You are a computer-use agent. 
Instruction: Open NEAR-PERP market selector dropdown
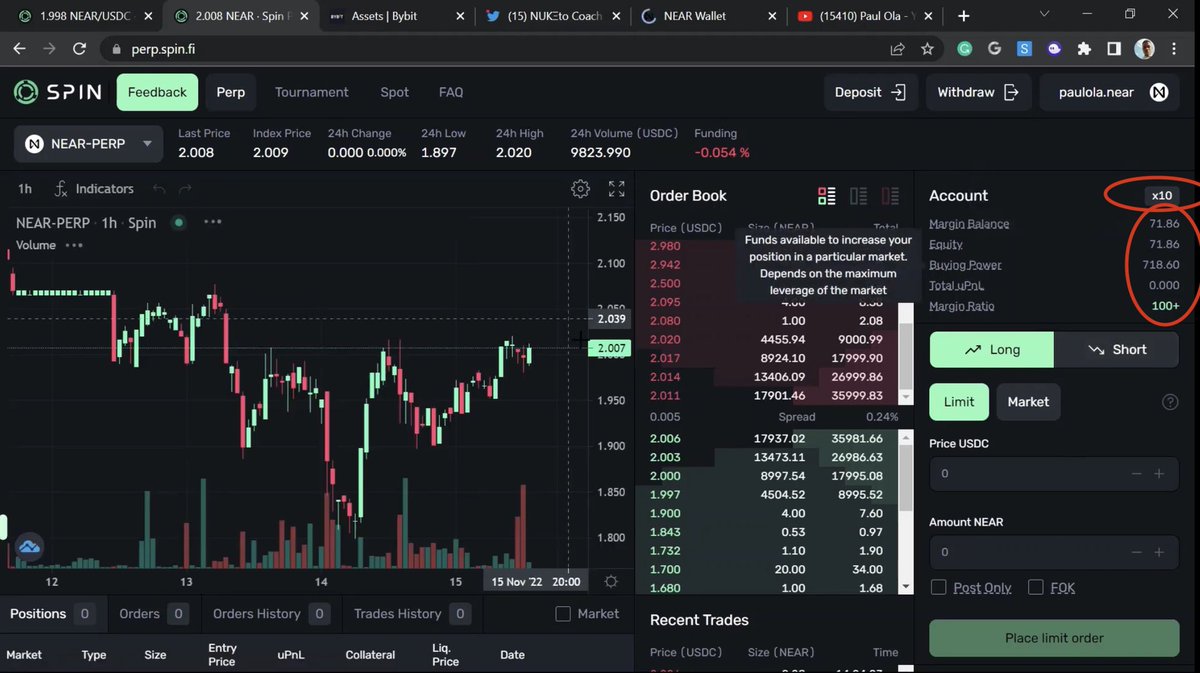pyautogui.click(x=89, y=144)
